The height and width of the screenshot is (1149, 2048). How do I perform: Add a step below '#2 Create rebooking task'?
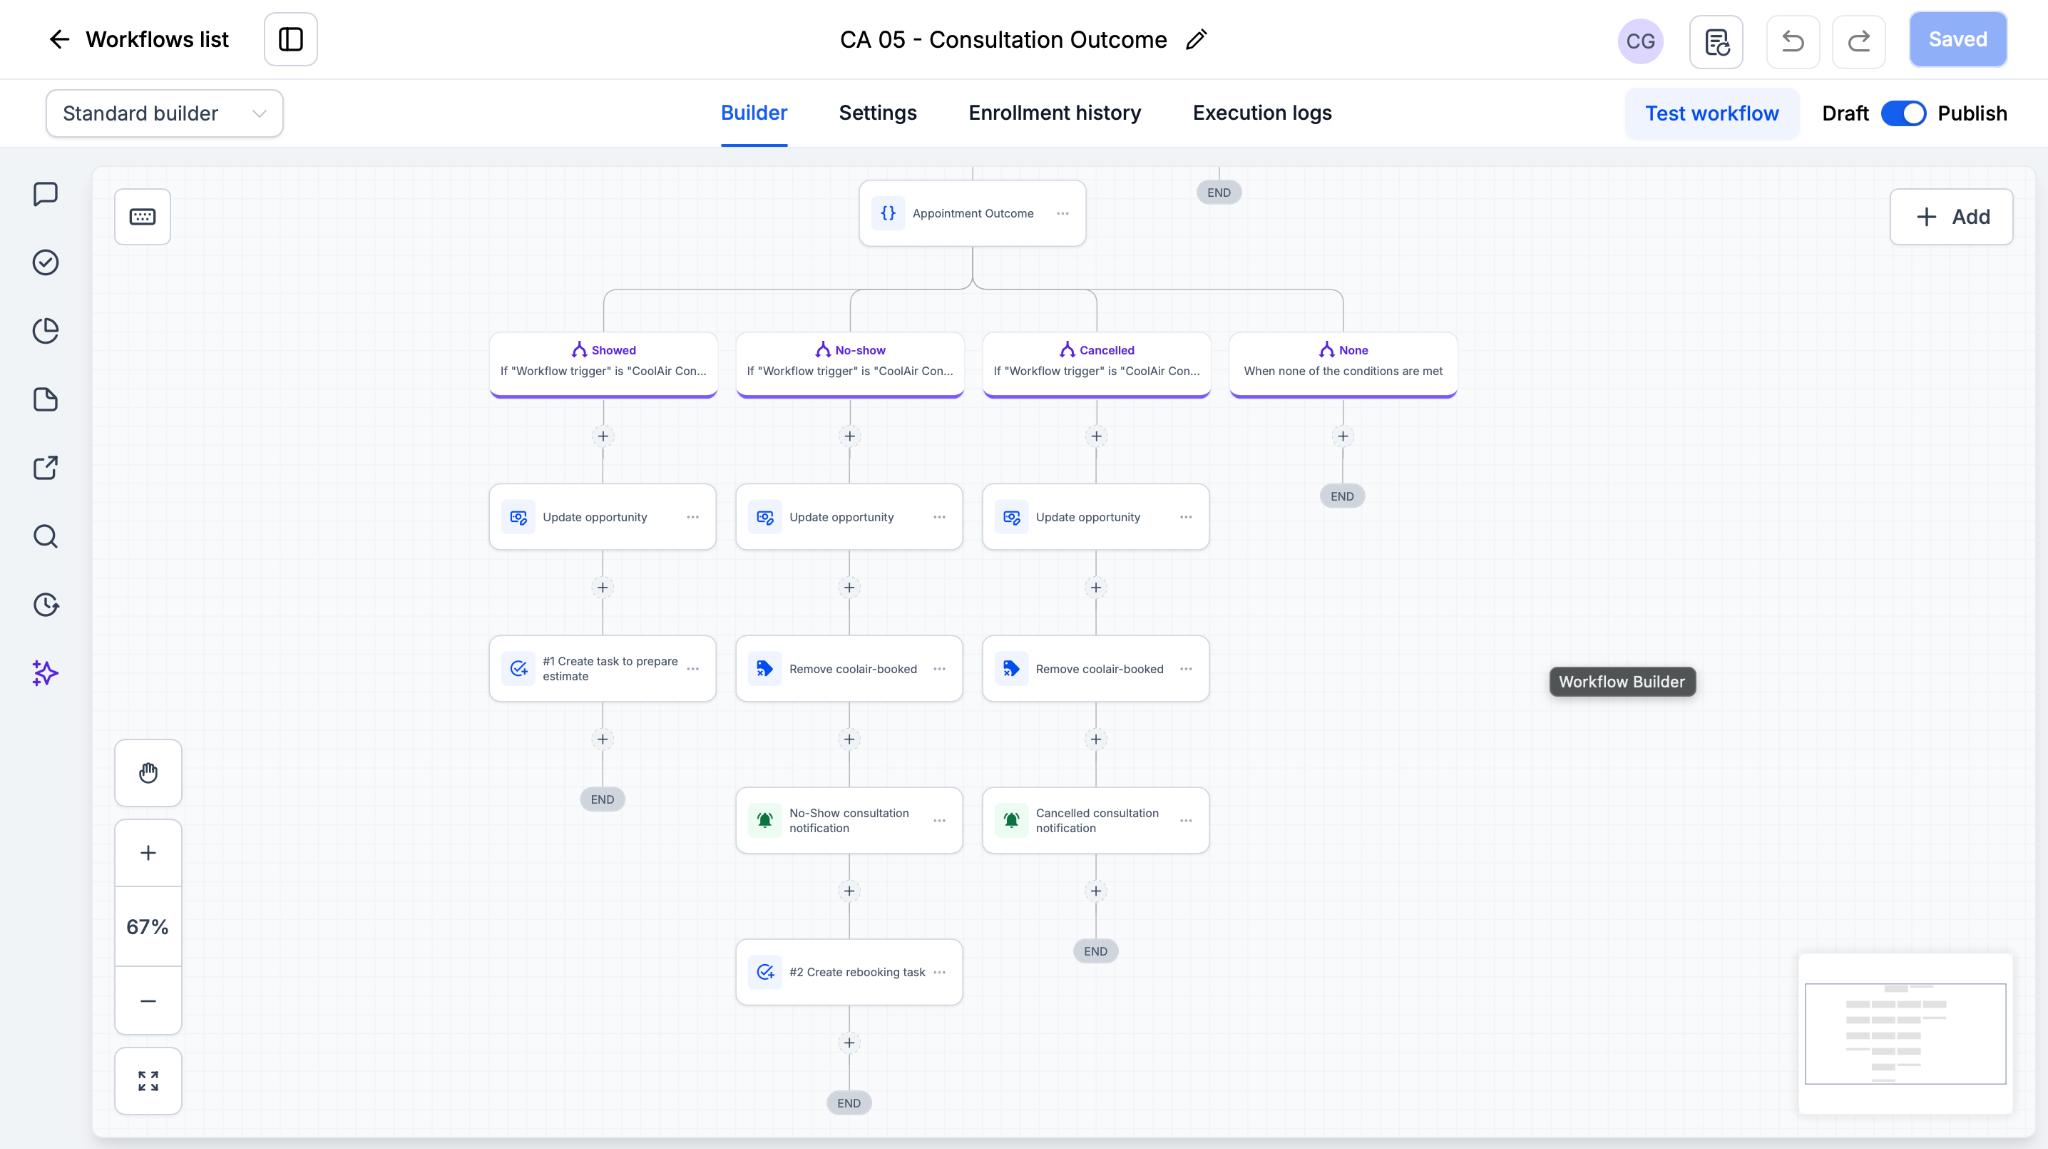click(849, 1043)
